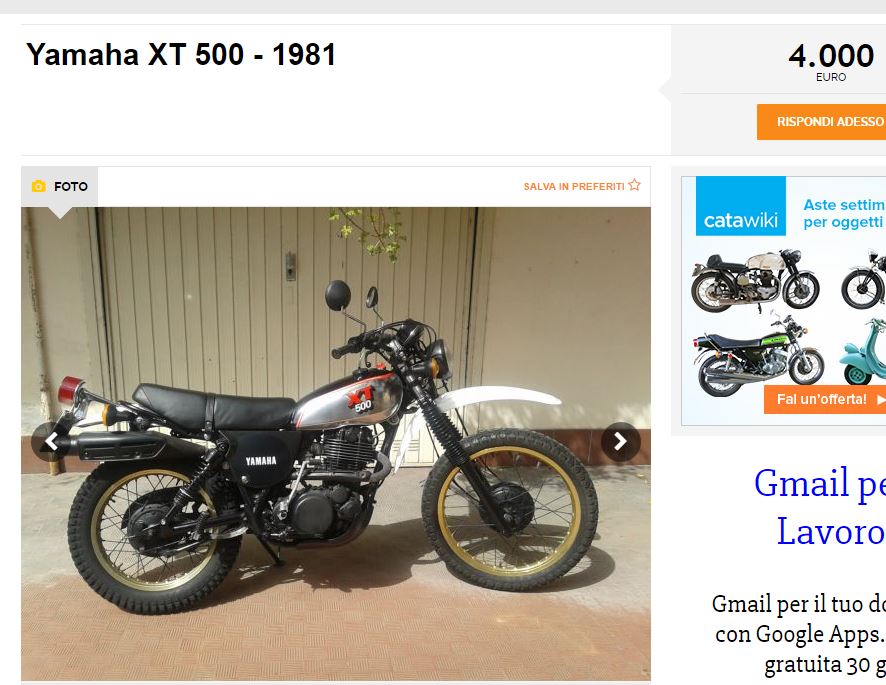Viewport: 886px width, 685px height.
Task: Click the black vintage motorcycle in ad corner
Action: (x=863, y=280)
